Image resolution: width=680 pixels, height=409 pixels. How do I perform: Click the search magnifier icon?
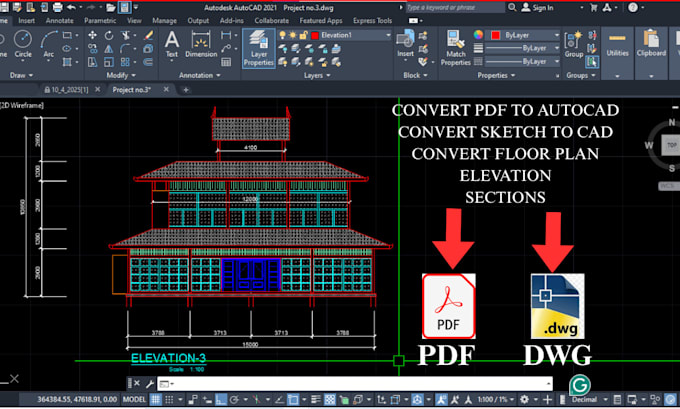pyautogui.click(x=512, y=7)
